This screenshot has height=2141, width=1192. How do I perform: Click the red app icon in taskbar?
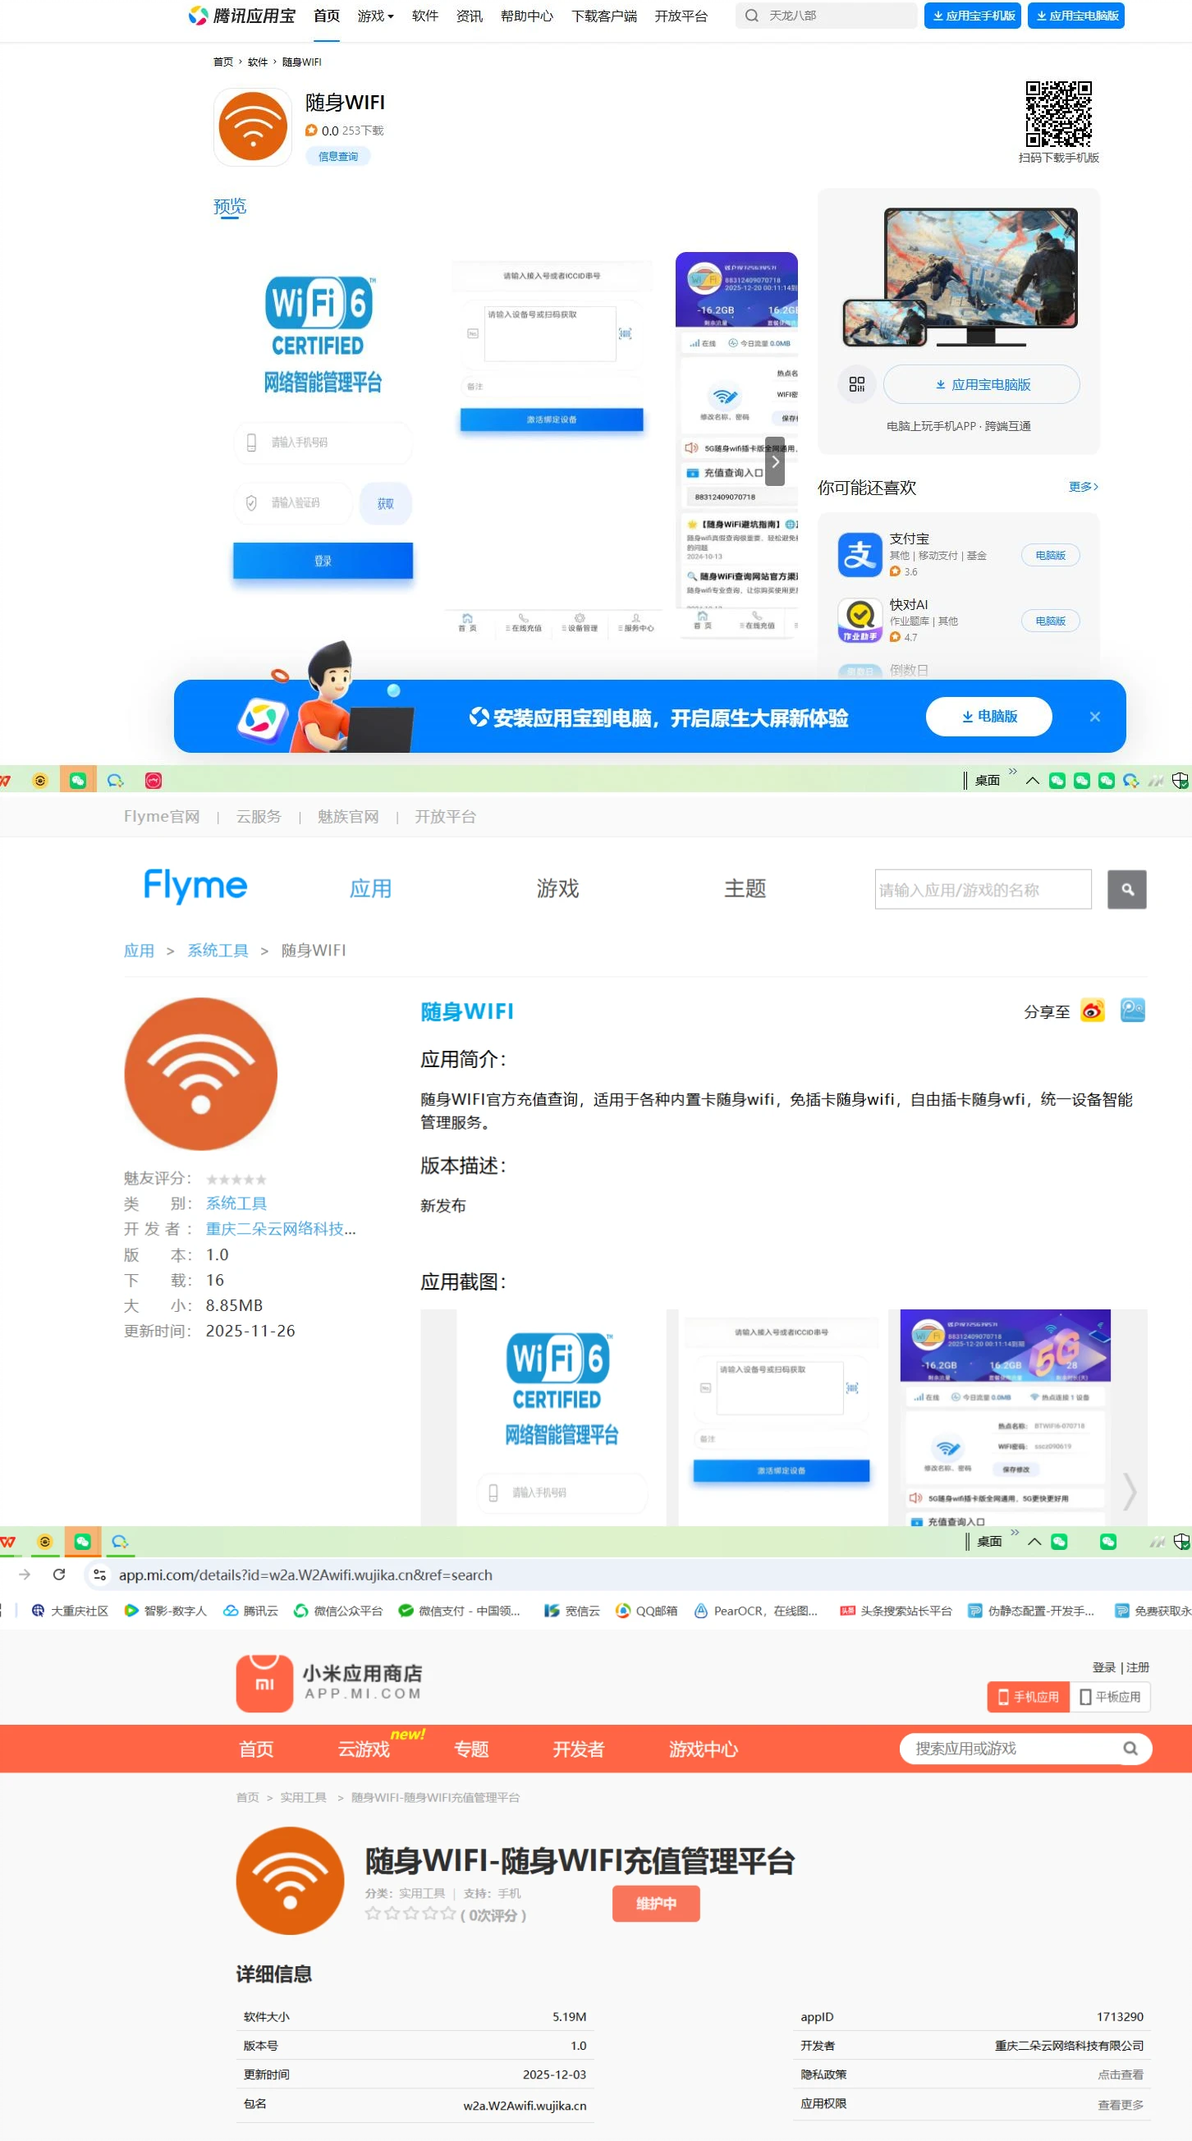pos(153,780)
